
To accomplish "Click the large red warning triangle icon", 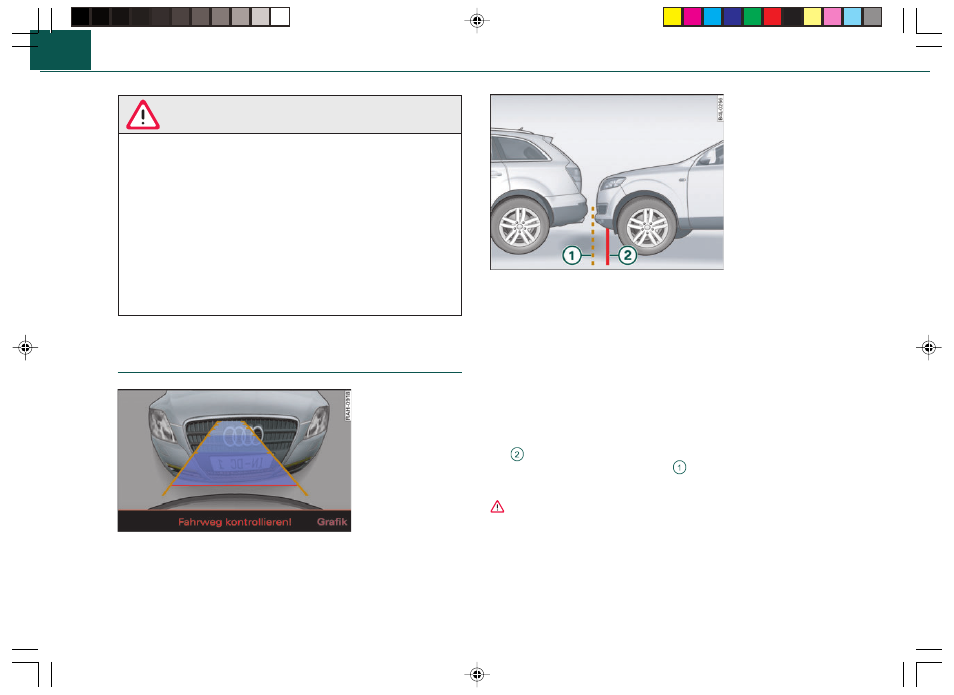I will pyautogui.click(x=143, y=115).
